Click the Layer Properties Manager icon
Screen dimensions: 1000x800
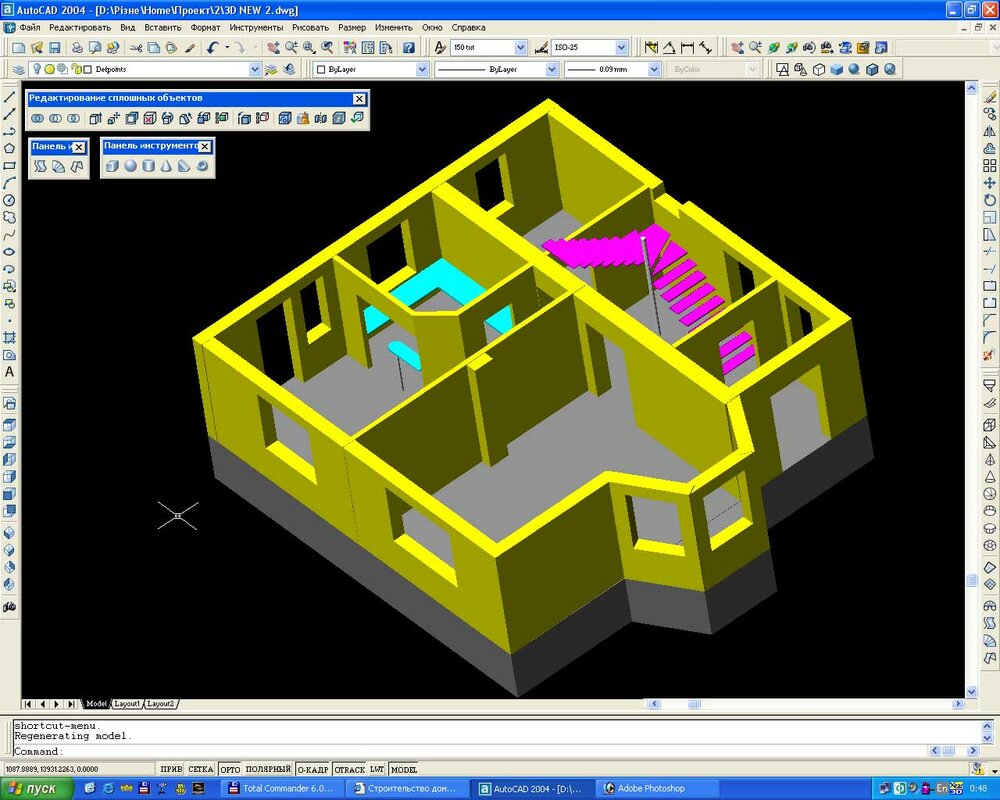tap(17, 69)
